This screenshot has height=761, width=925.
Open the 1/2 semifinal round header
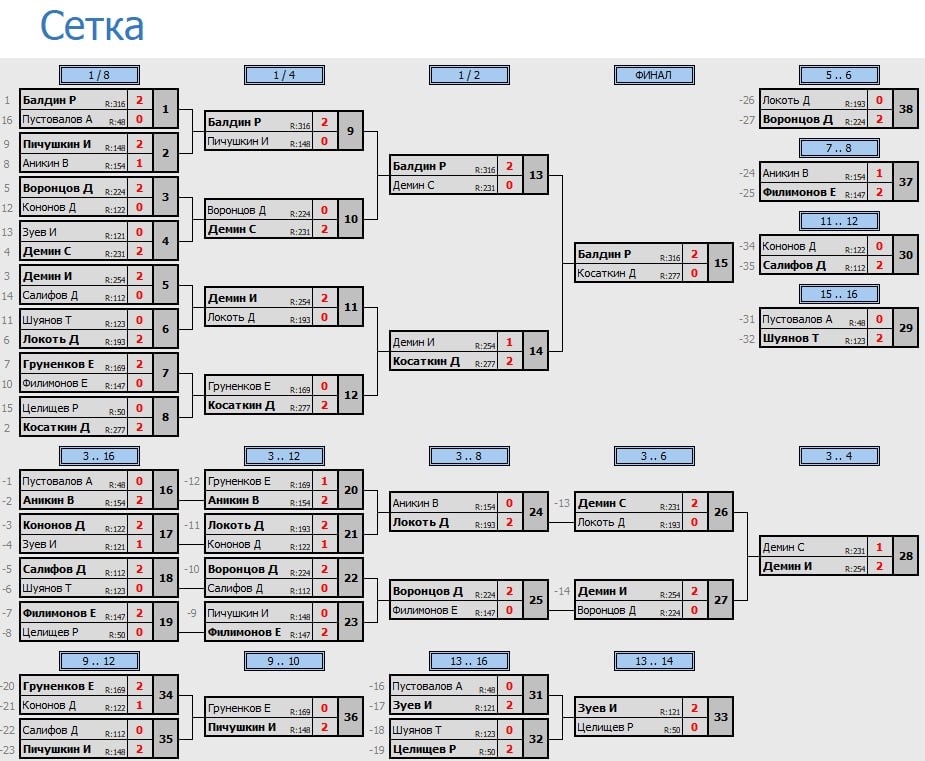[469, 75]
